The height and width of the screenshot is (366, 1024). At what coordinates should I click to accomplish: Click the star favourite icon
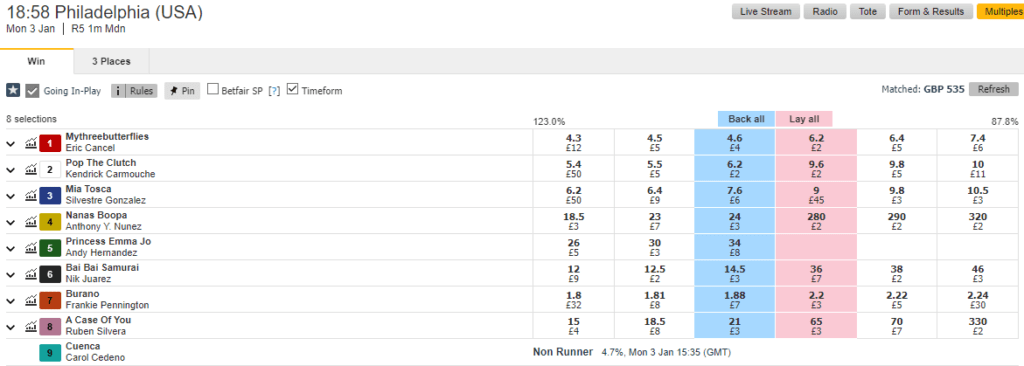point(13,91)
